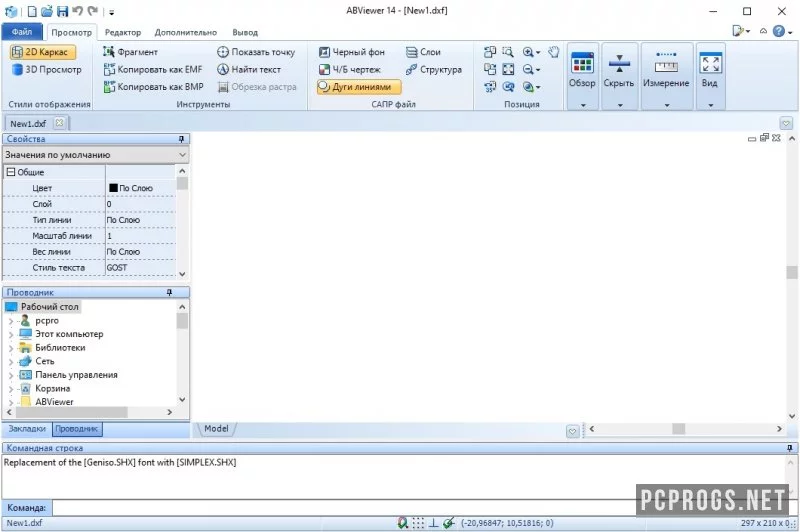Image resolution: width=800 pixels, height=532 pixels.
Task: Click Стиль текста value GOST
Action: coord(141,267)
